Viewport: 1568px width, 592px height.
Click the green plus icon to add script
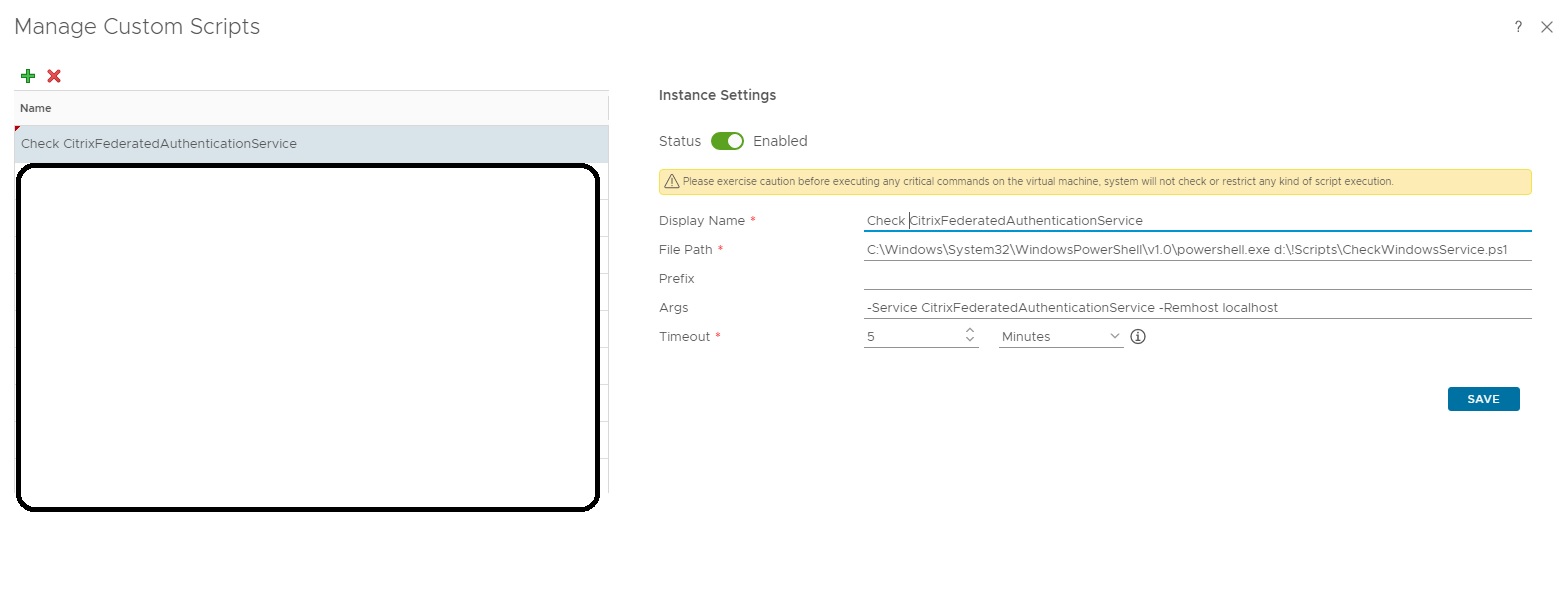tap(28, 76)
